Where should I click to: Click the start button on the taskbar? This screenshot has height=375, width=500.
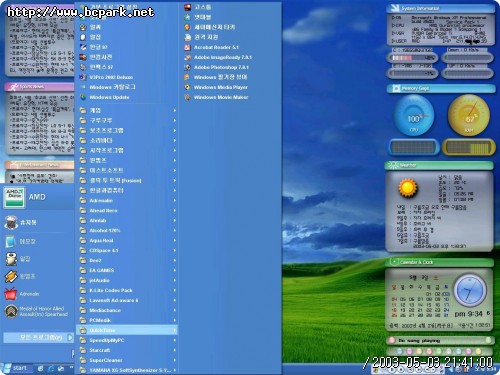tap(17, 368)
